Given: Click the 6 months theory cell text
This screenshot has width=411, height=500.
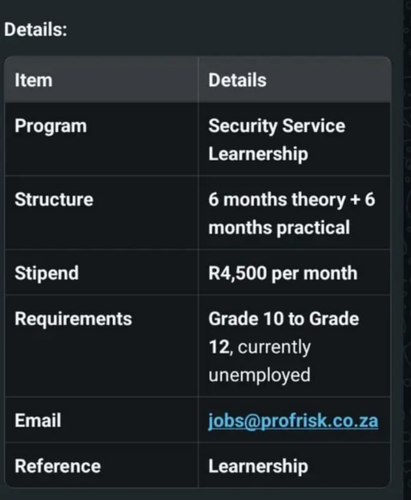Looking at the screenshot, I should [x=292, y=213].
